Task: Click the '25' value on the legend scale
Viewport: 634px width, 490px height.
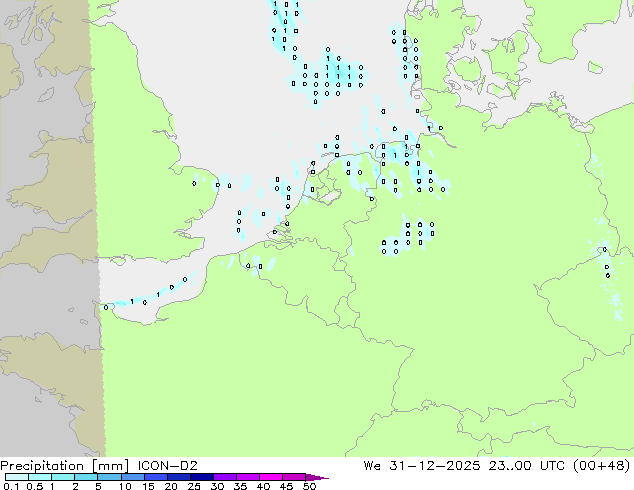Action: tap(194, 486)
